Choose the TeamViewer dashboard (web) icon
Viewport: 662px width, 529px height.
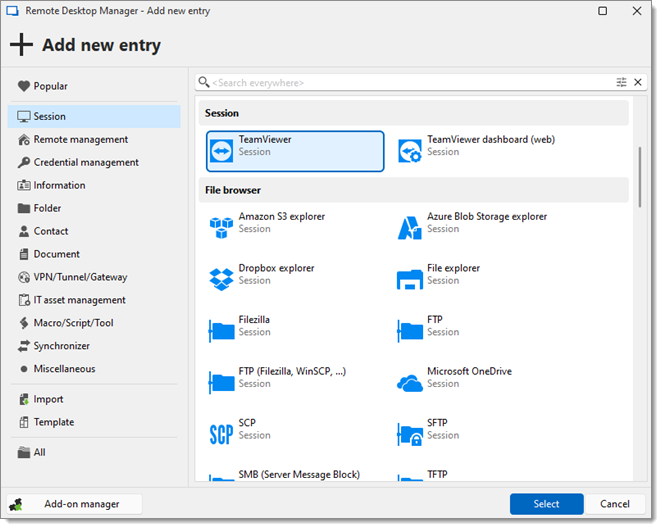[410, 151]
